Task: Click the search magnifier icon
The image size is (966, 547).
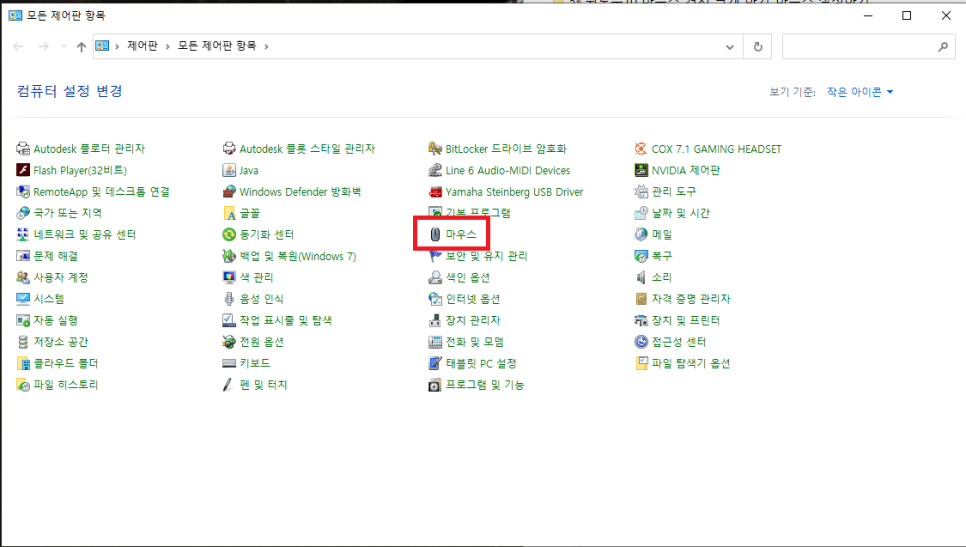Action: 943,47
